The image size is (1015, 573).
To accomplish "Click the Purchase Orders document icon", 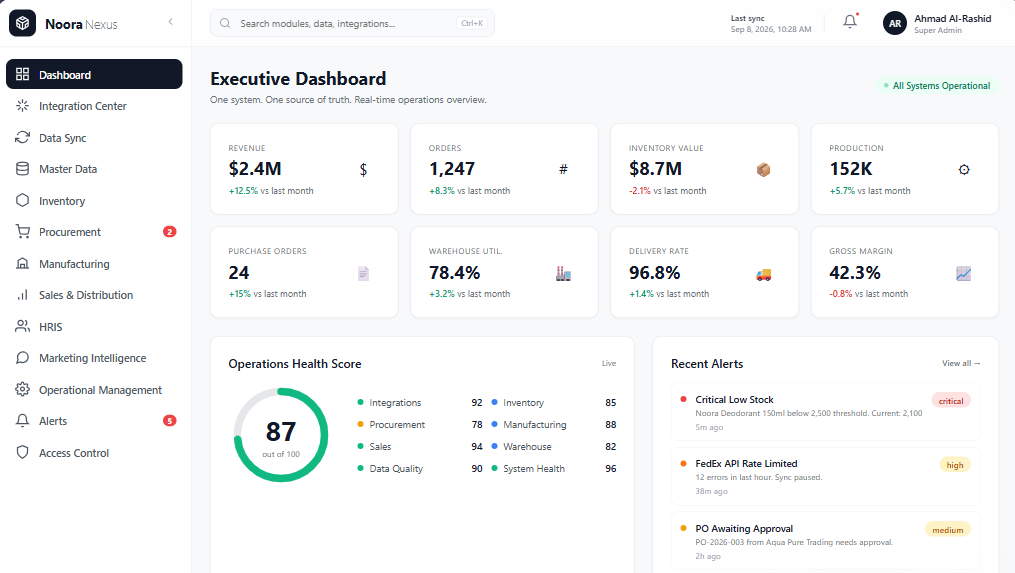I will (x=363, y=274).
